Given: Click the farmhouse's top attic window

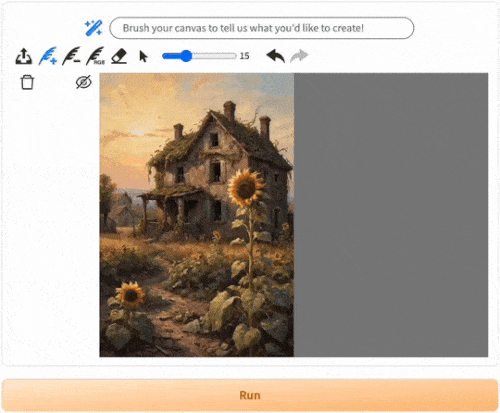Looking at the screenshot, I should point(214,140).
